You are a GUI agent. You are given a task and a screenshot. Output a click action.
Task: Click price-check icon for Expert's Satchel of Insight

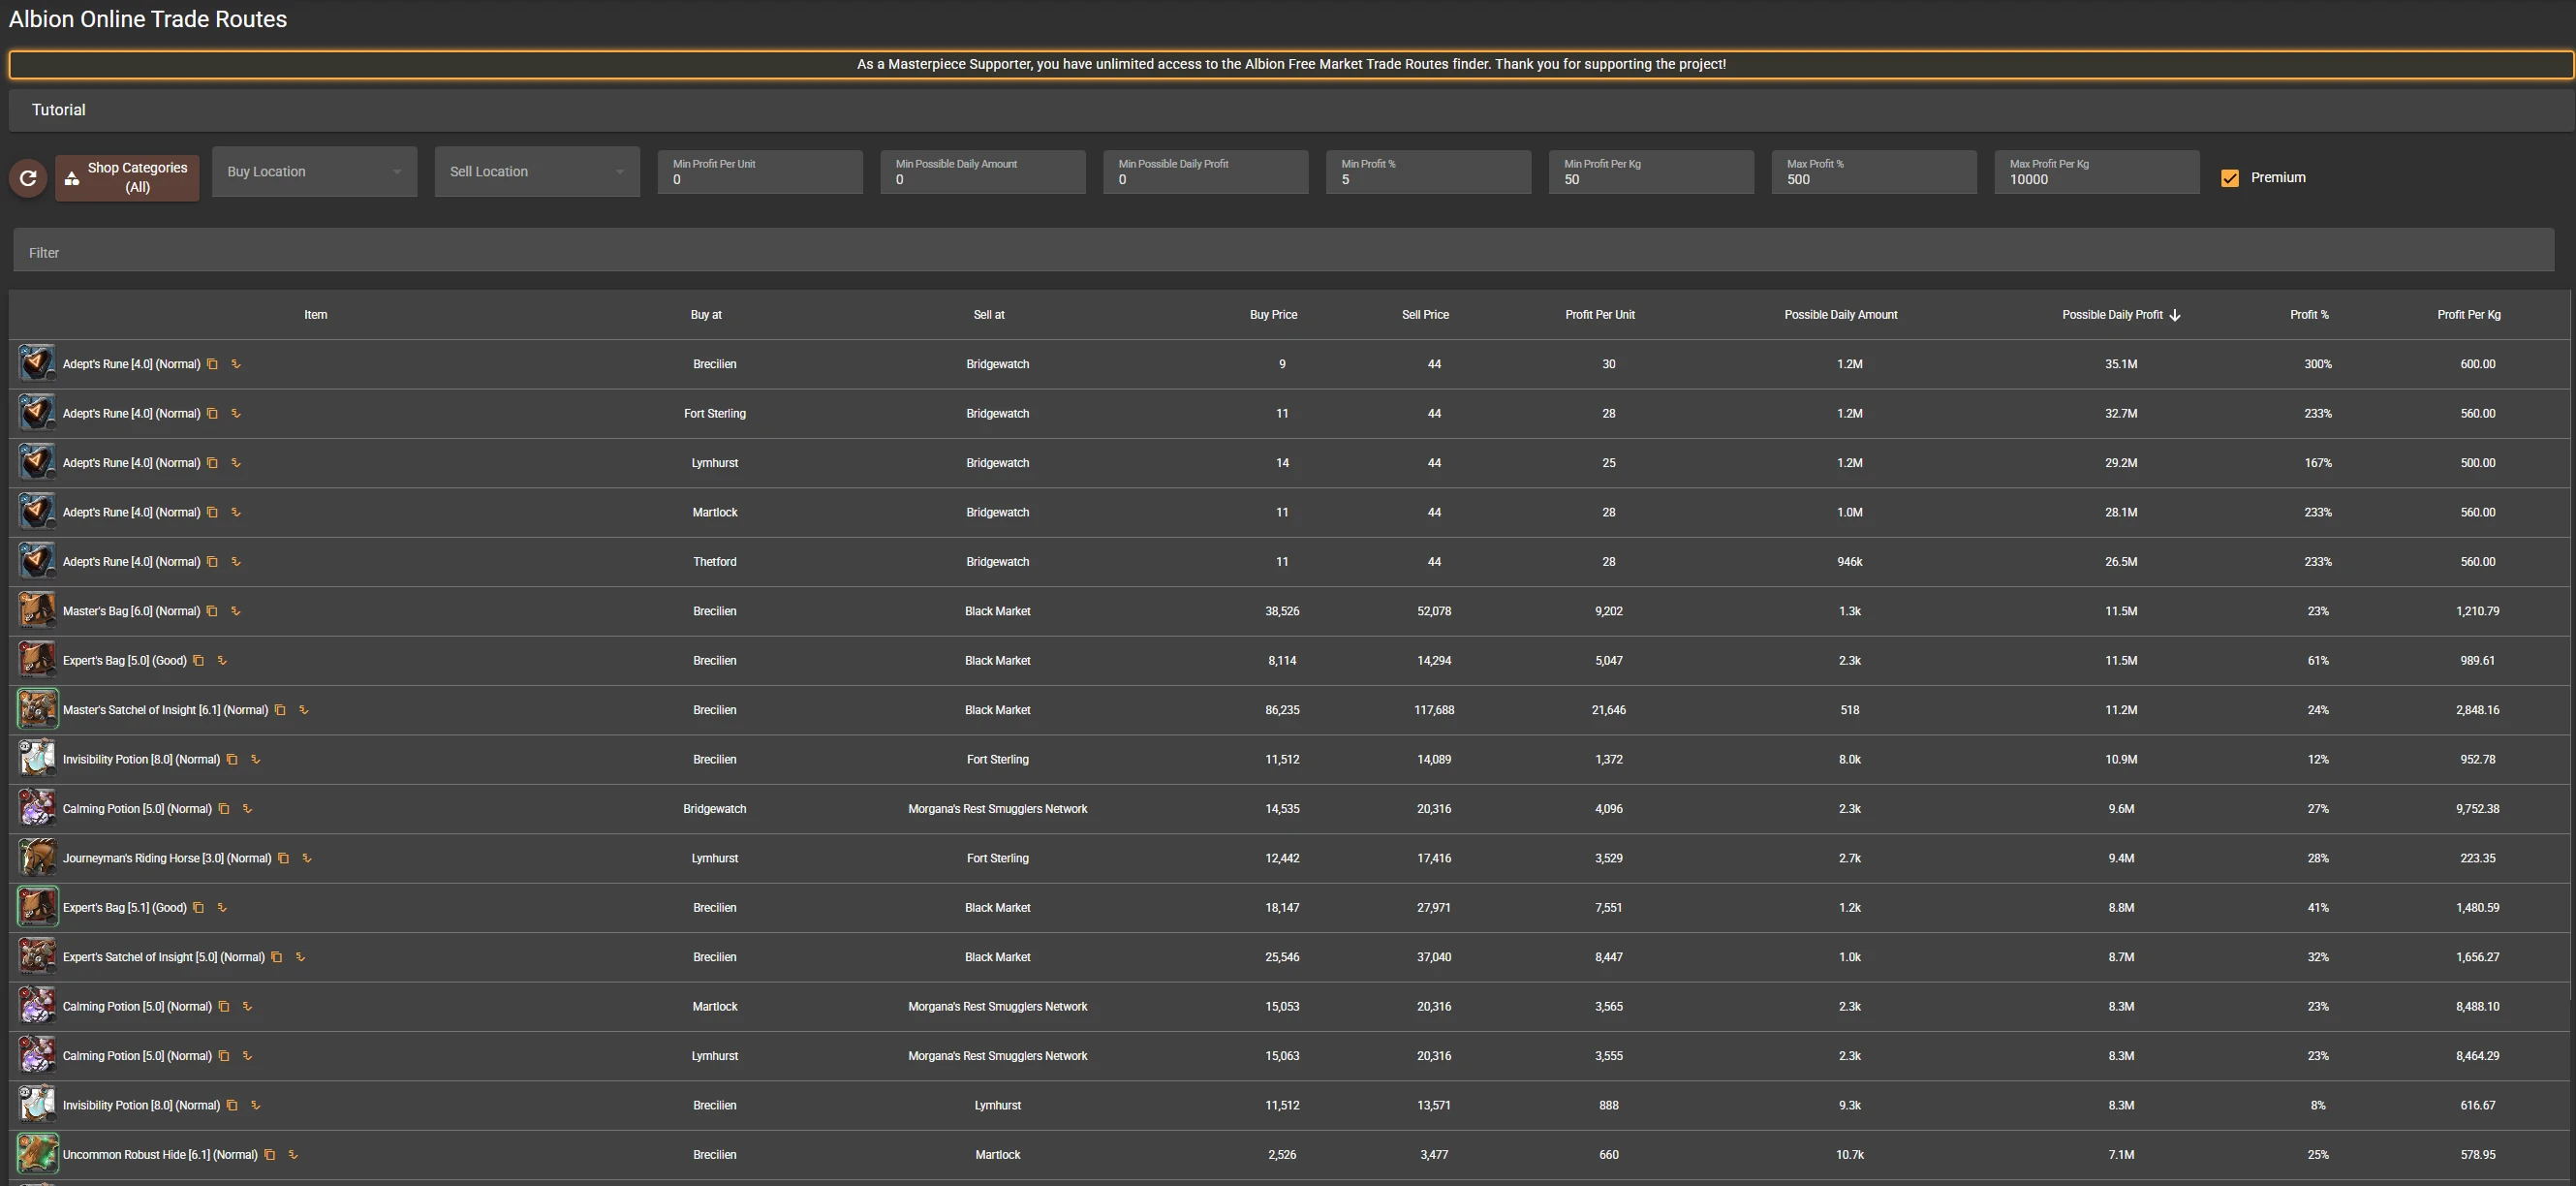[300, 957]
